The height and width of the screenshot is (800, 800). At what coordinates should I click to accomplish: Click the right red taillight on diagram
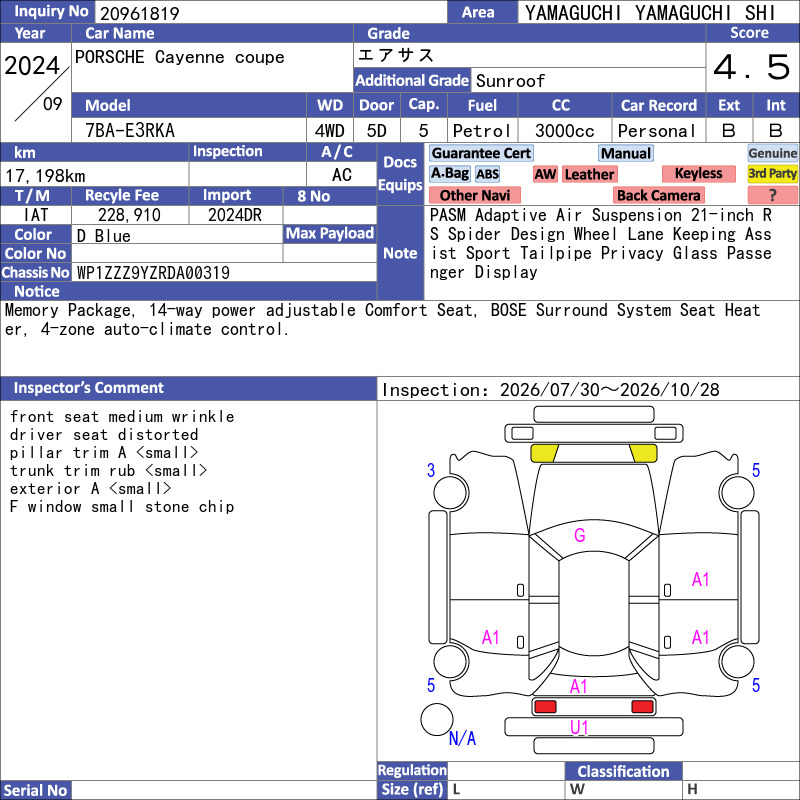pyautogui.click(x=642, y=707)
